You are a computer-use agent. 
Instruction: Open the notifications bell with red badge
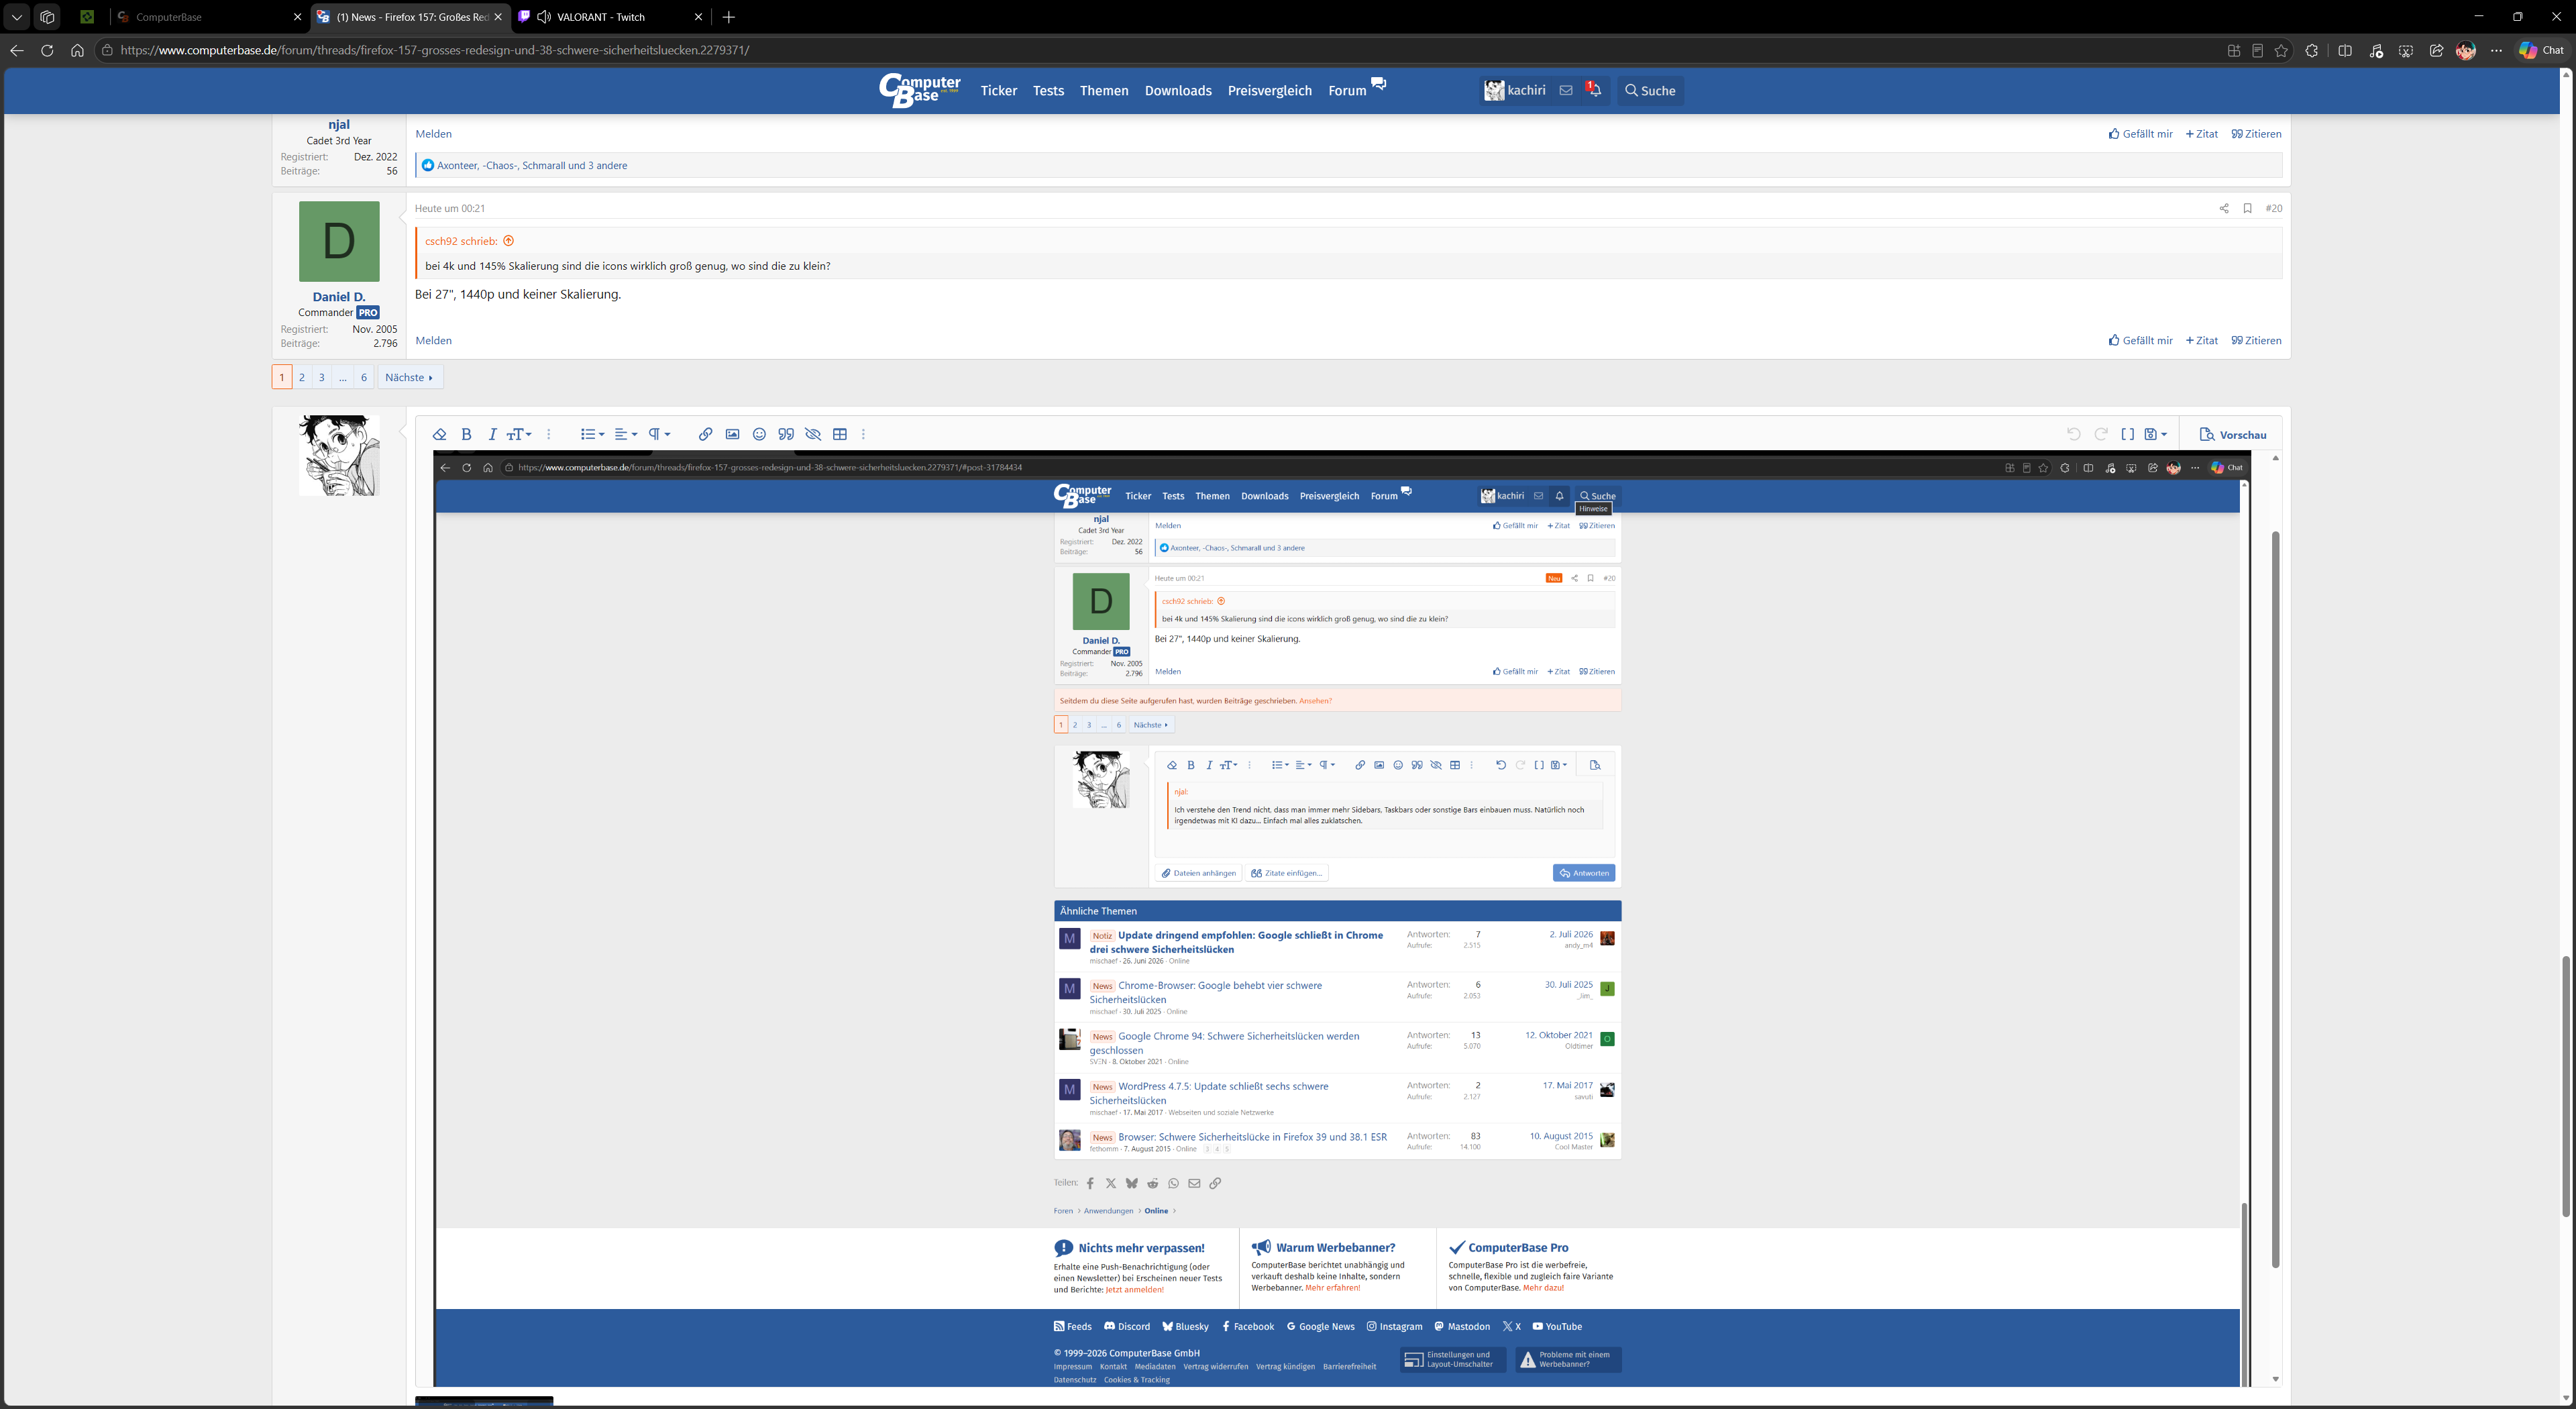click(1594, 90)
